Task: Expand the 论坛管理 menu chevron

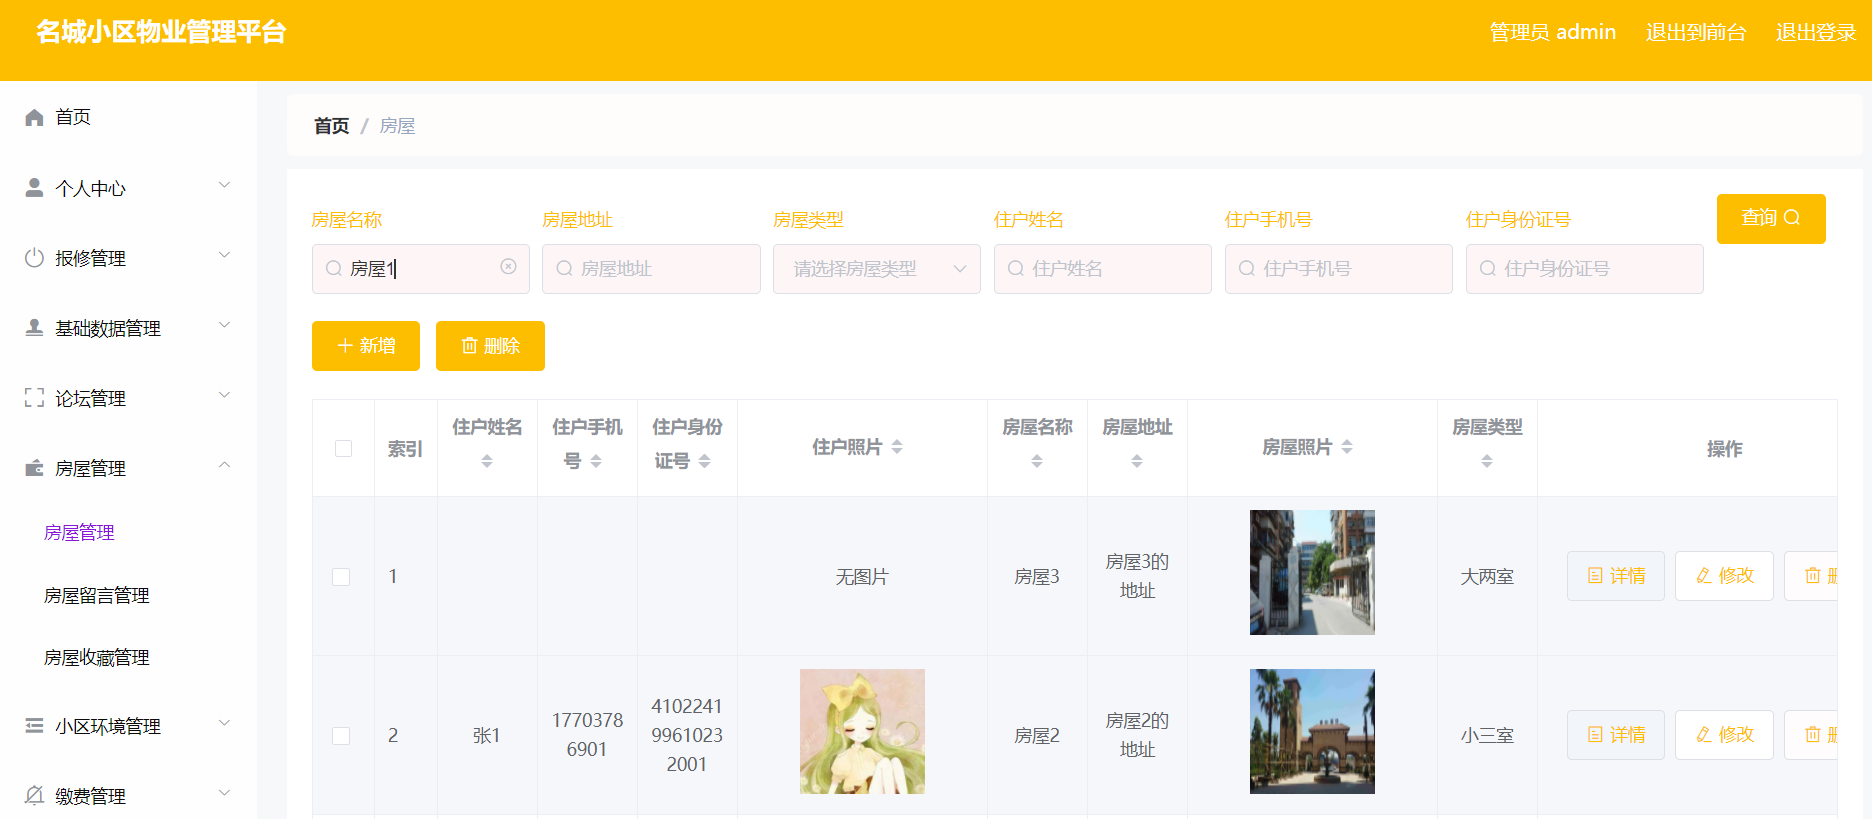Action: 225,395
